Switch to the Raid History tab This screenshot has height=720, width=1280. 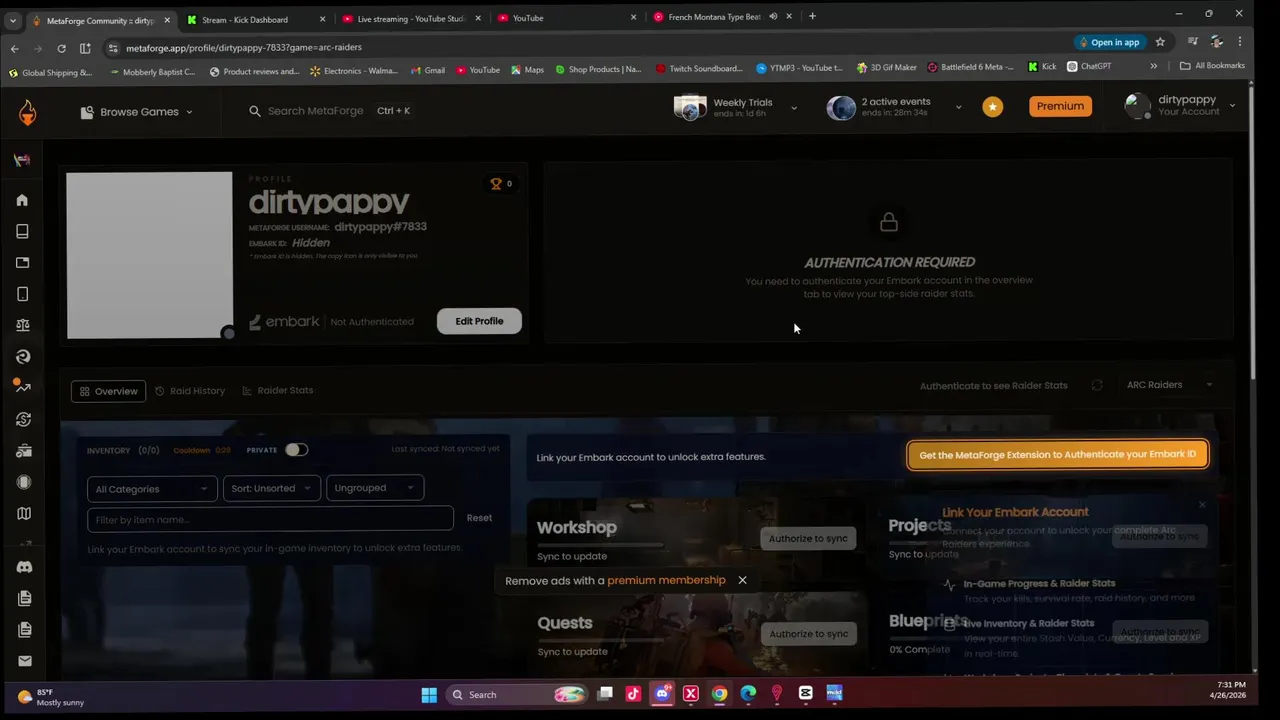click(x=190, y=391)
